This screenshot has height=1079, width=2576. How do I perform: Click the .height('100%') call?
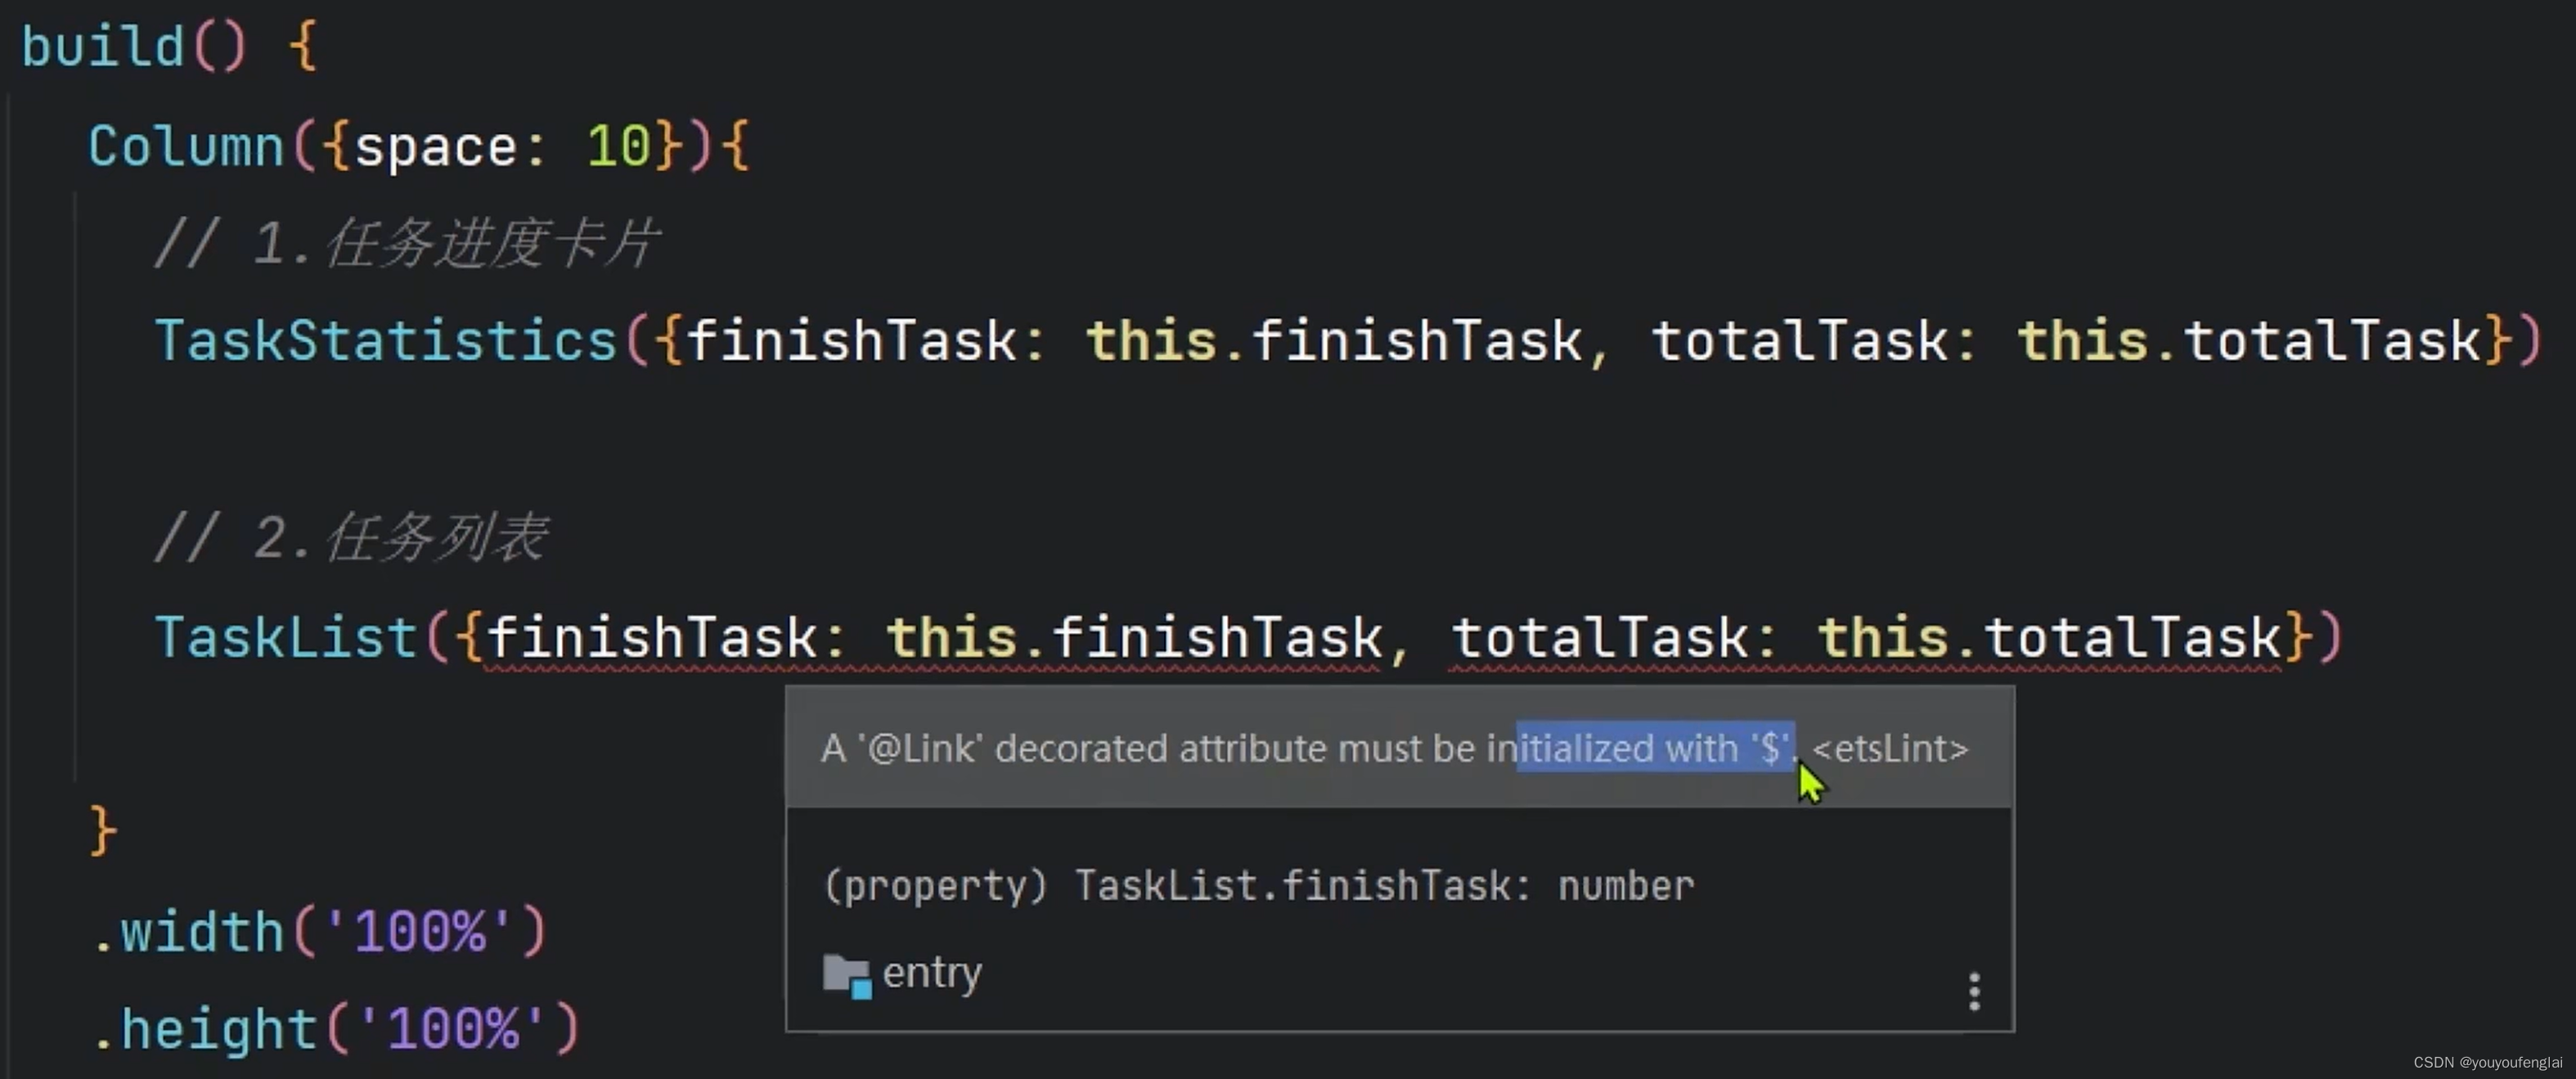pyautogui.click(x=336, y=1029)
